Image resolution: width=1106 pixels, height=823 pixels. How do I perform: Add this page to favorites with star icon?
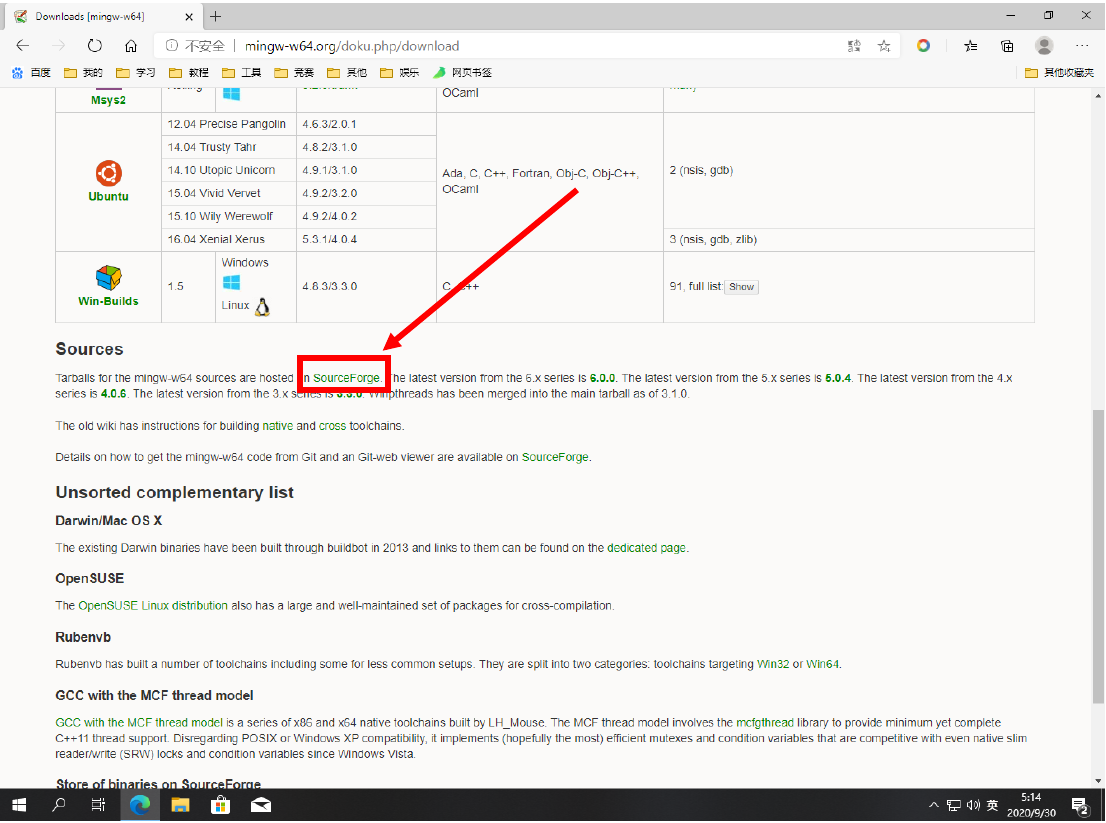click(884, 46)
